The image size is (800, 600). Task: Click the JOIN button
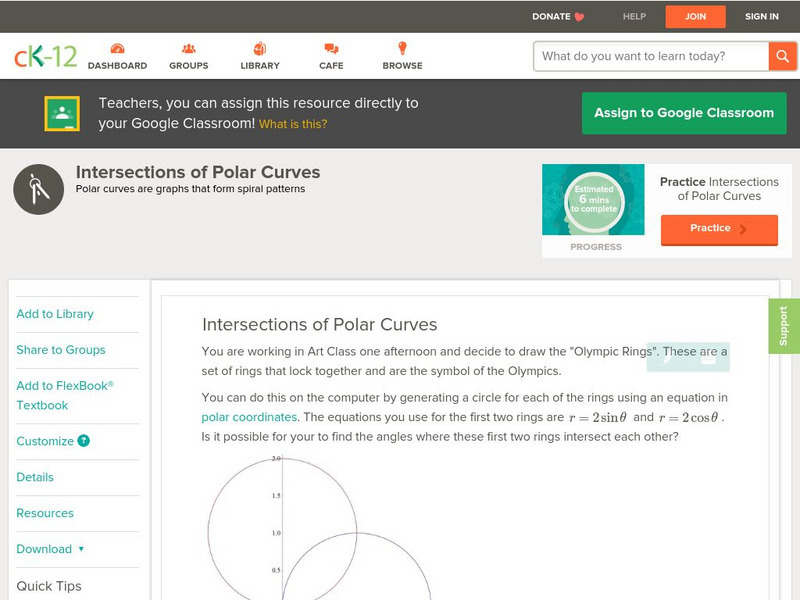(x=695, y=17)
